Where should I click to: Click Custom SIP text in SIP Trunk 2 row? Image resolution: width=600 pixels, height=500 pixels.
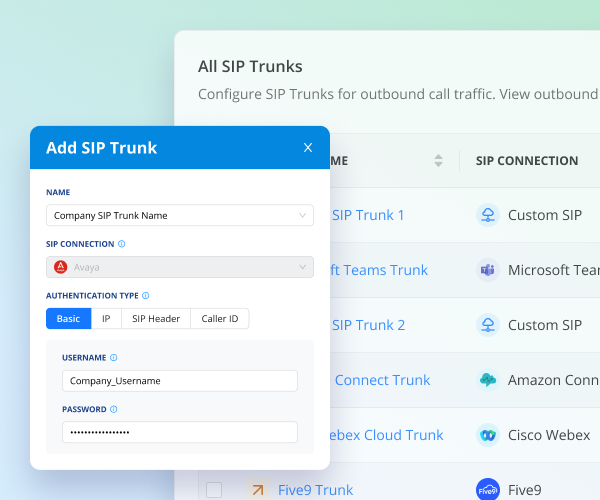pos(545,325)
